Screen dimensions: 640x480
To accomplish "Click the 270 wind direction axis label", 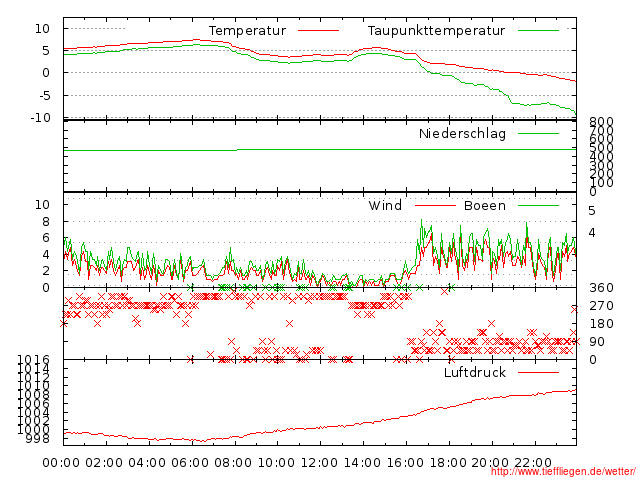I will pyautogui.click(x=601, y=306).
